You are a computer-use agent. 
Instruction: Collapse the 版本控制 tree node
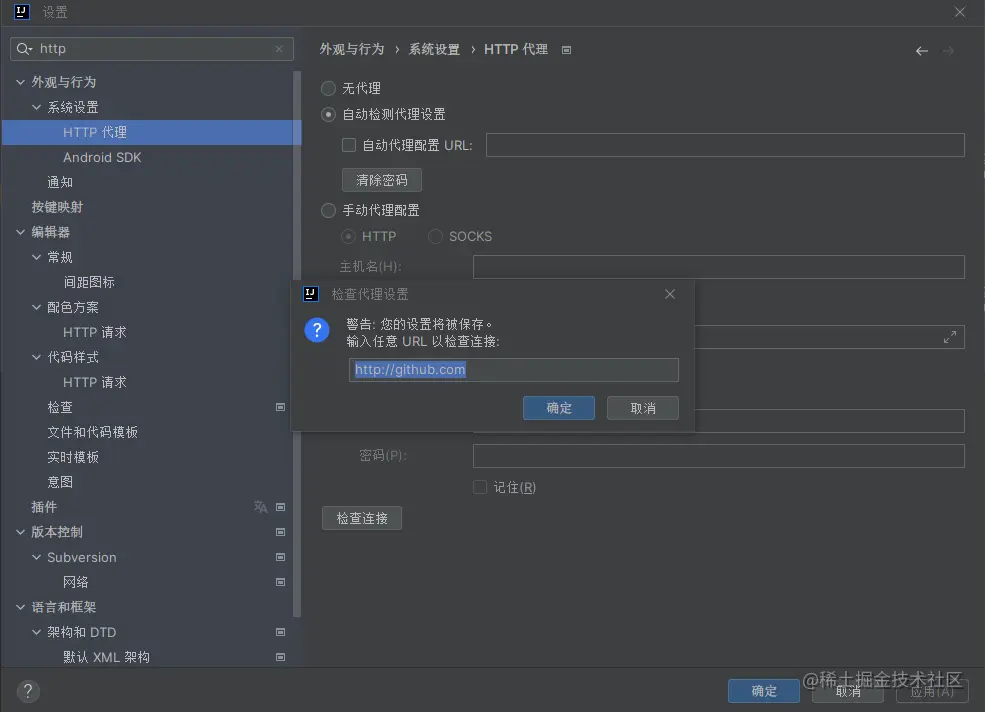(x=21, y=532)
